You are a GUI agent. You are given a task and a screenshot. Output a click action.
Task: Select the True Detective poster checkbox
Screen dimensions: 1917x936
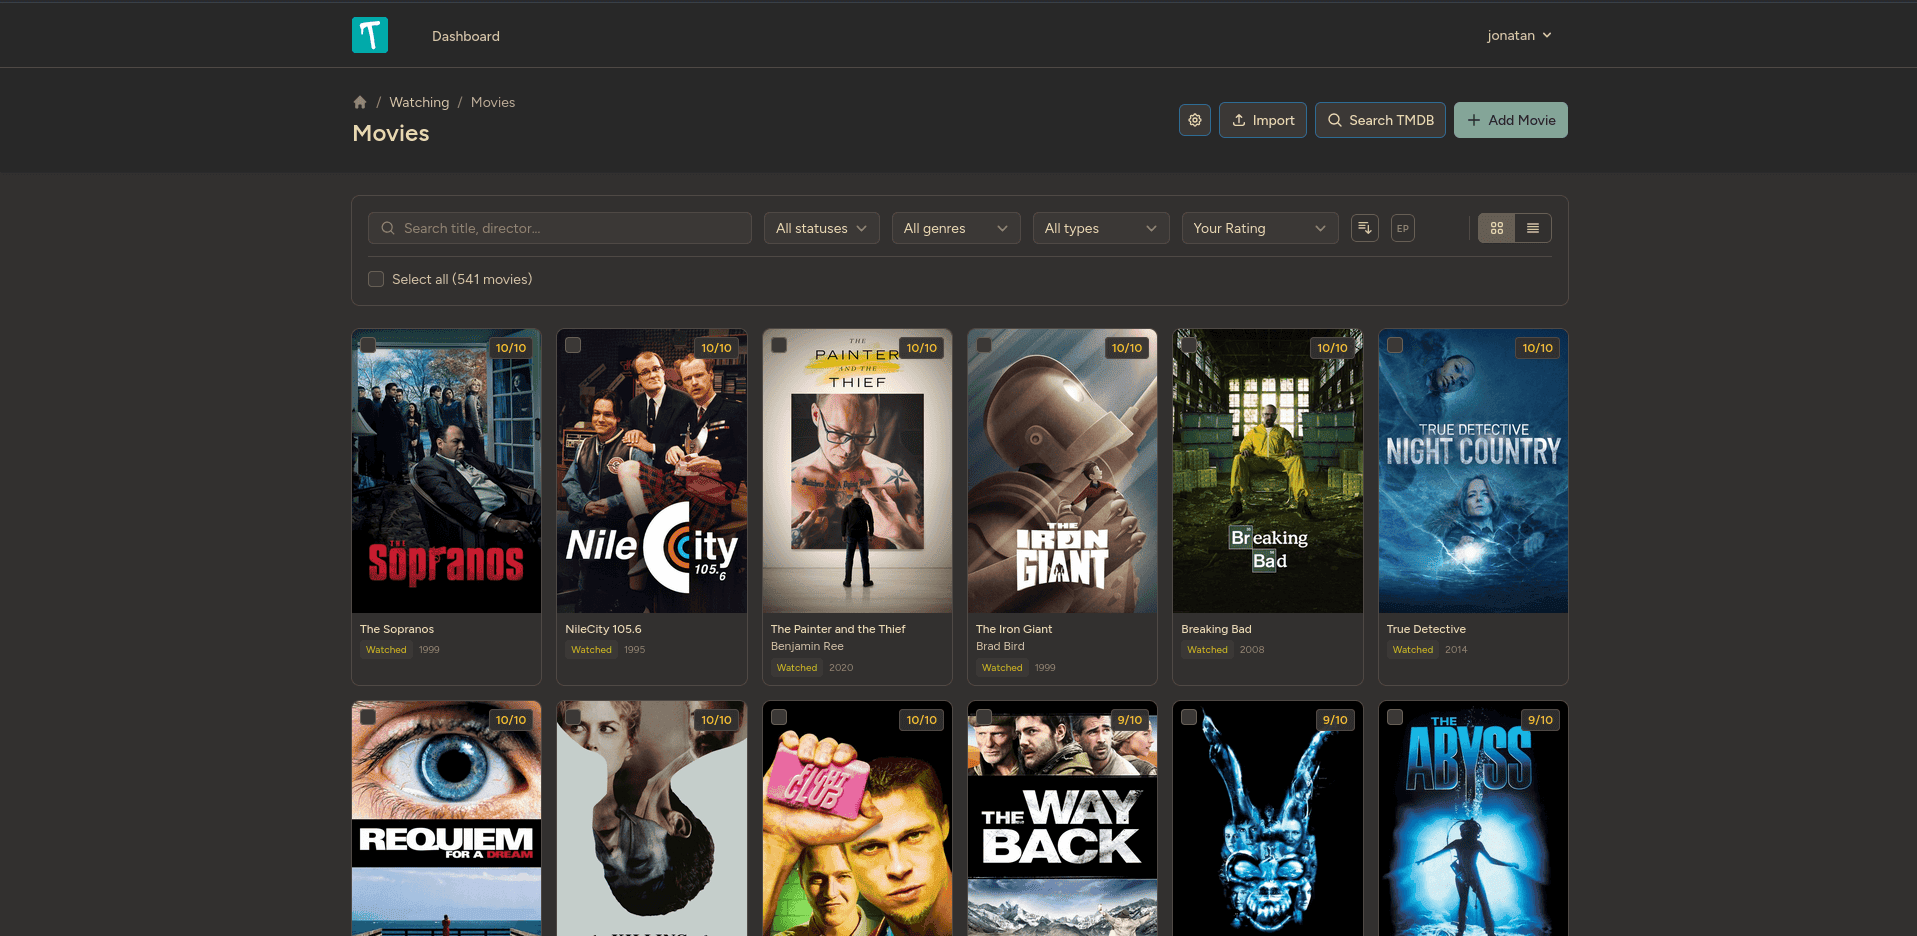(1395, 345)
